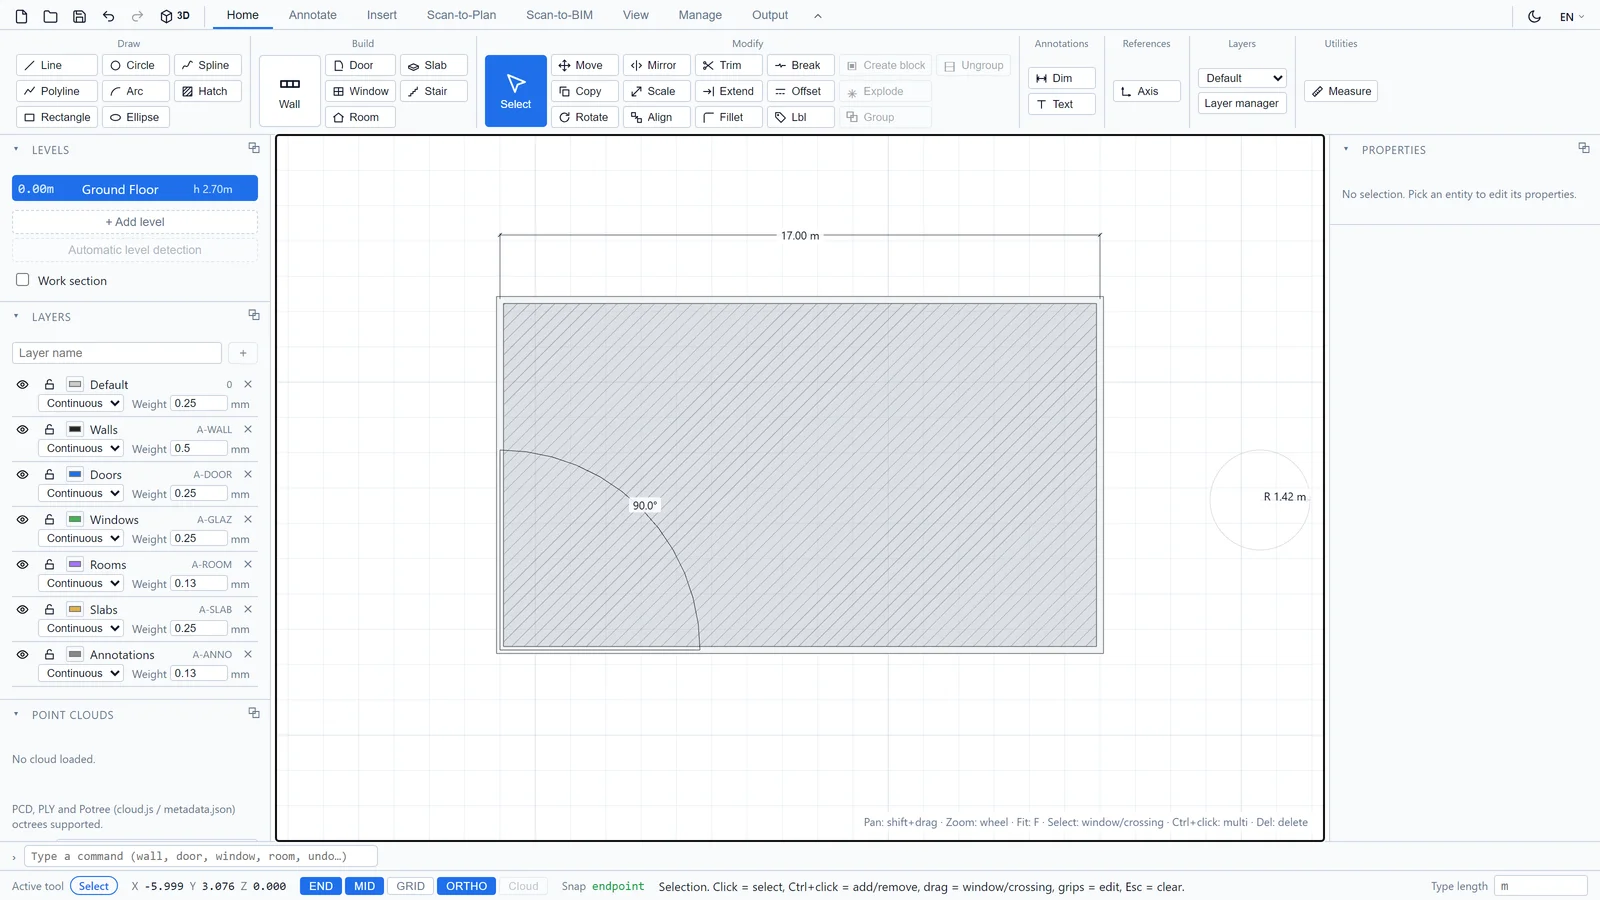The width and height of the screenshot is (1600, 900).
Task: Select the Circle draw tool
Action: pyautogui.click(x=135, y=65)
